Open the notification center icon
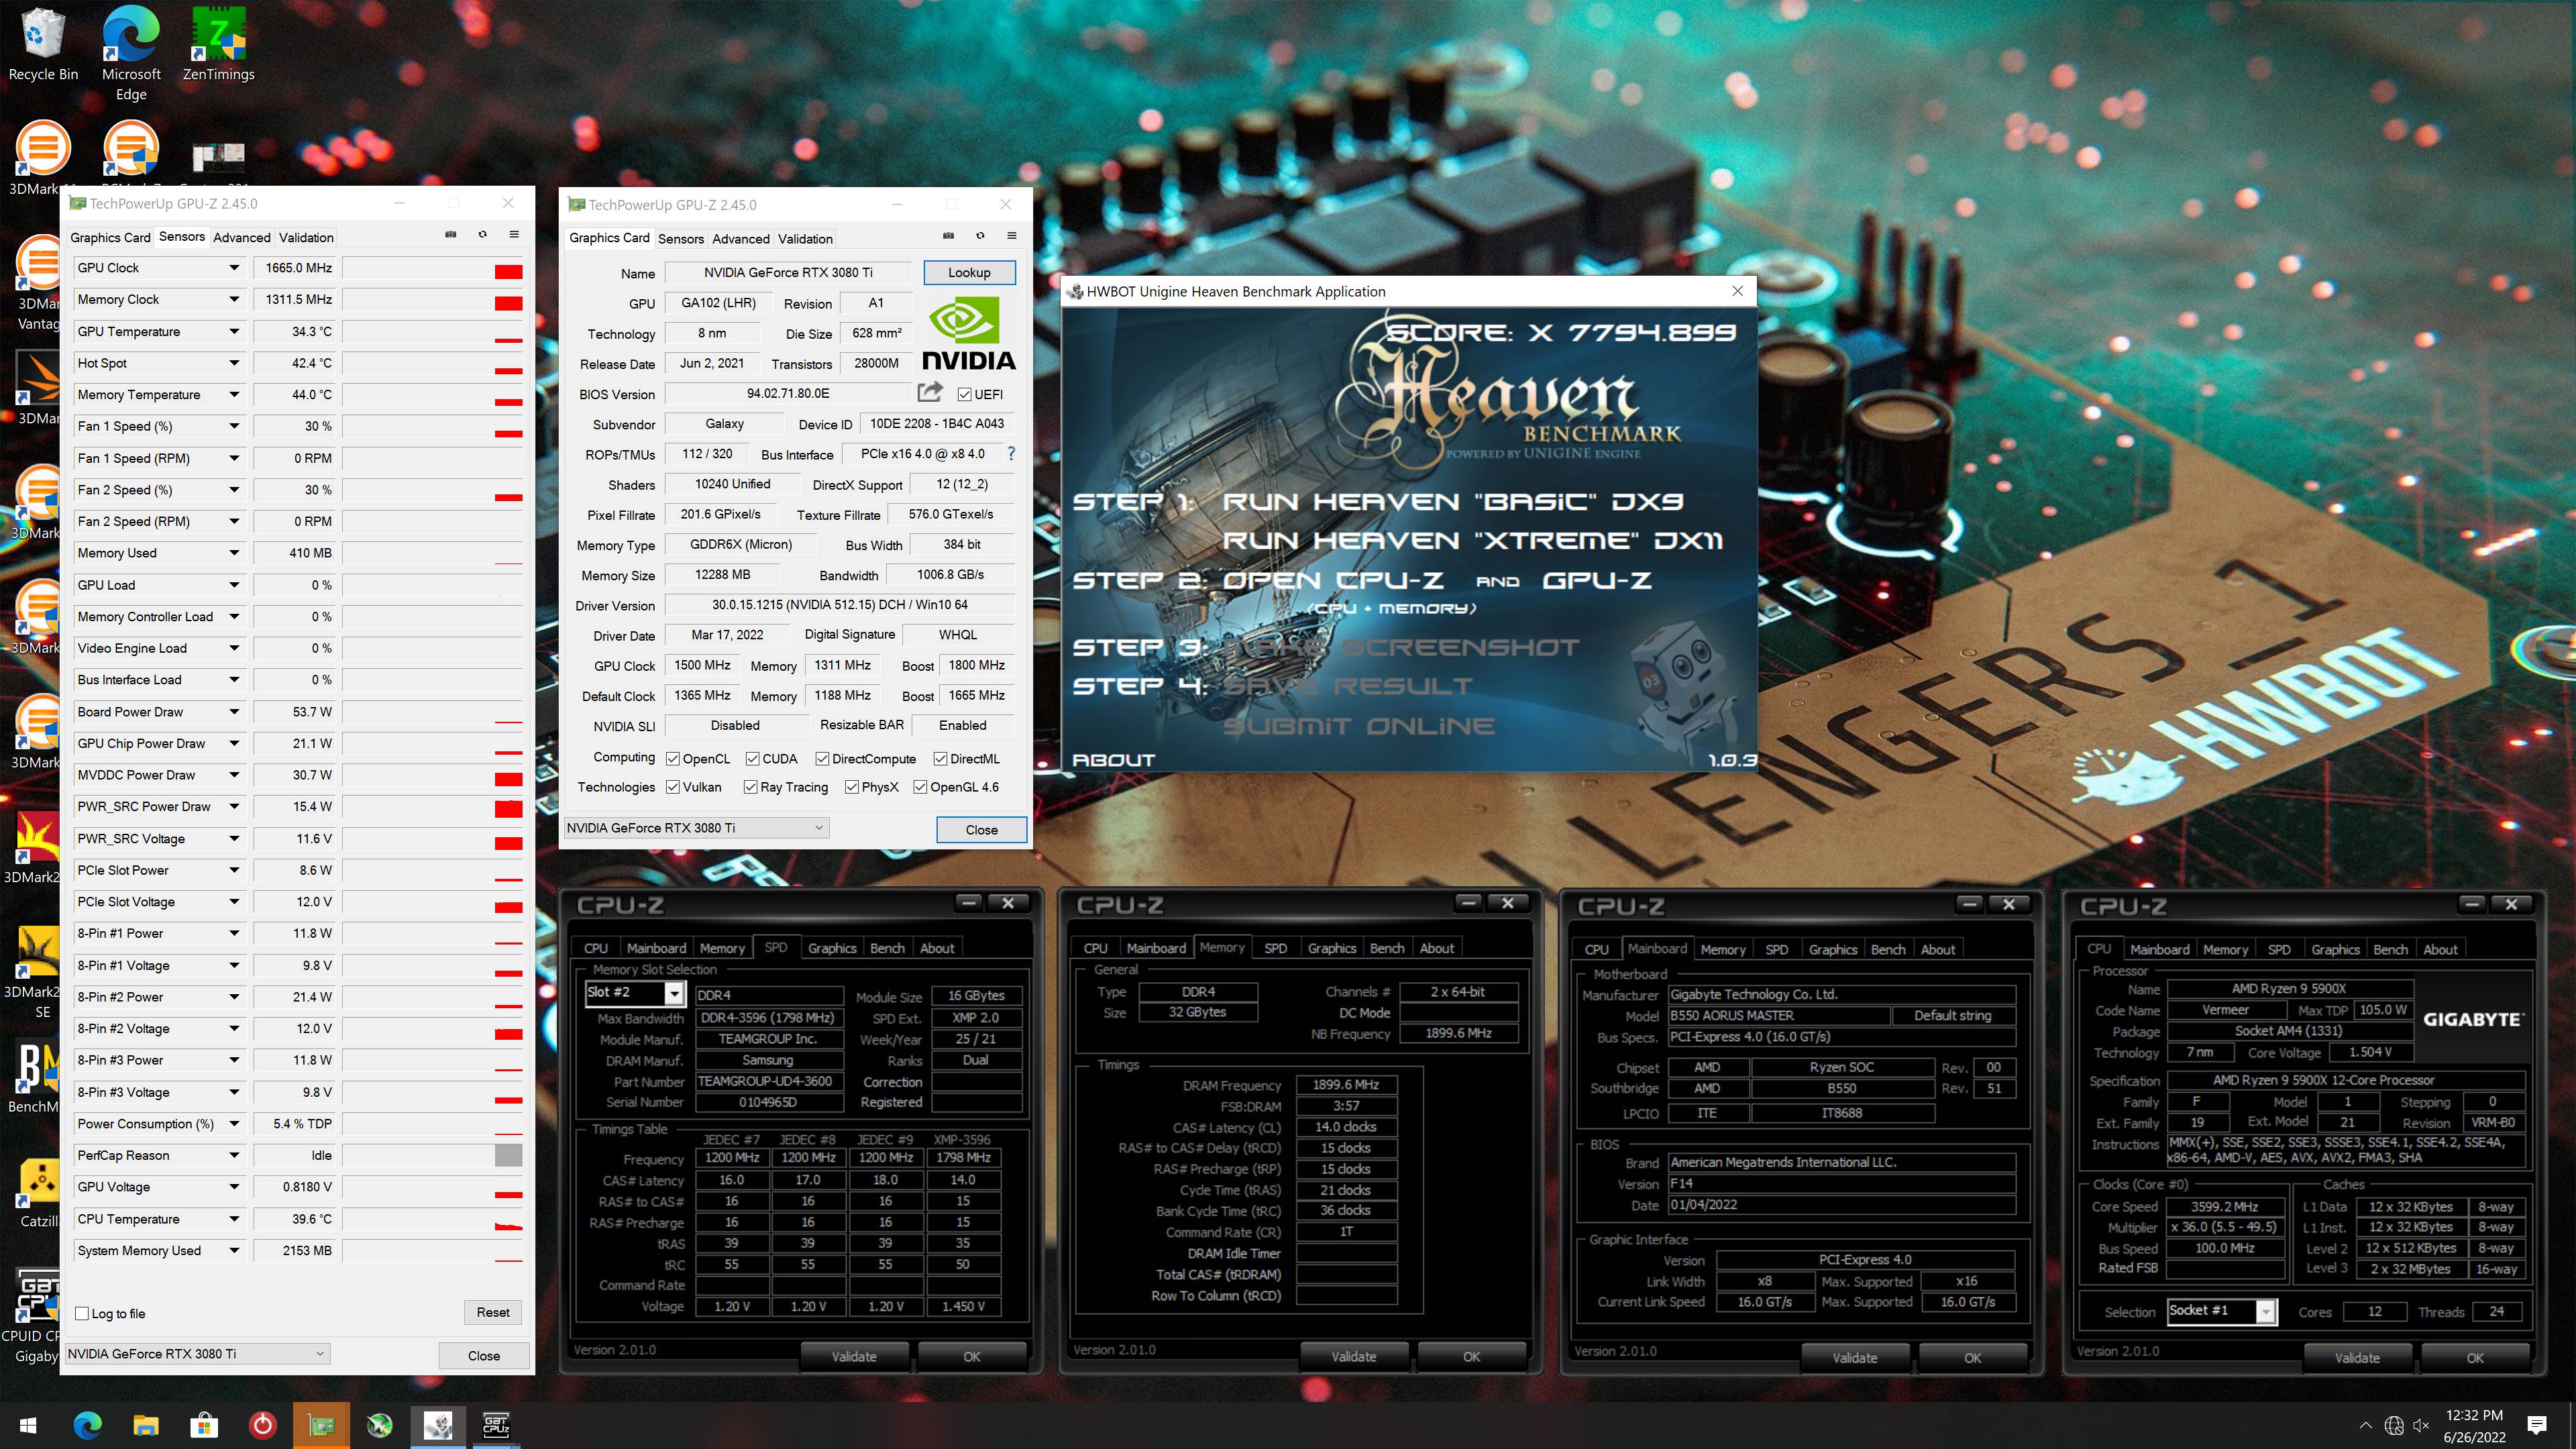The width and height of the screenshot is (2576, 1449). click(x=2536, y=1425)
